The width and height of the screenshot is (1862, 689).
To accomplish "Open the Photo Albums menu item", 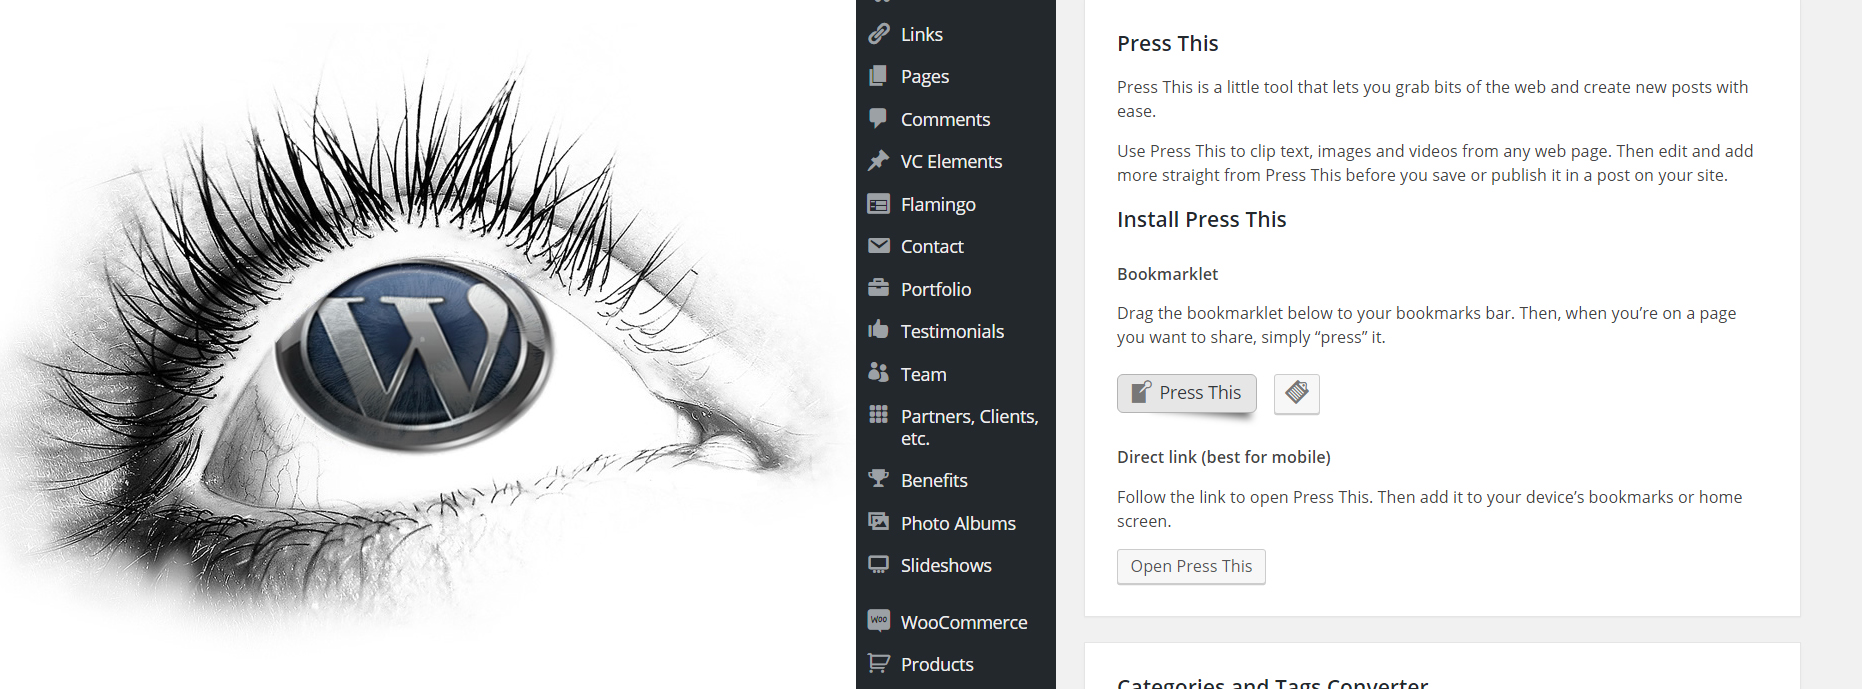I will (x=957, y=523).
